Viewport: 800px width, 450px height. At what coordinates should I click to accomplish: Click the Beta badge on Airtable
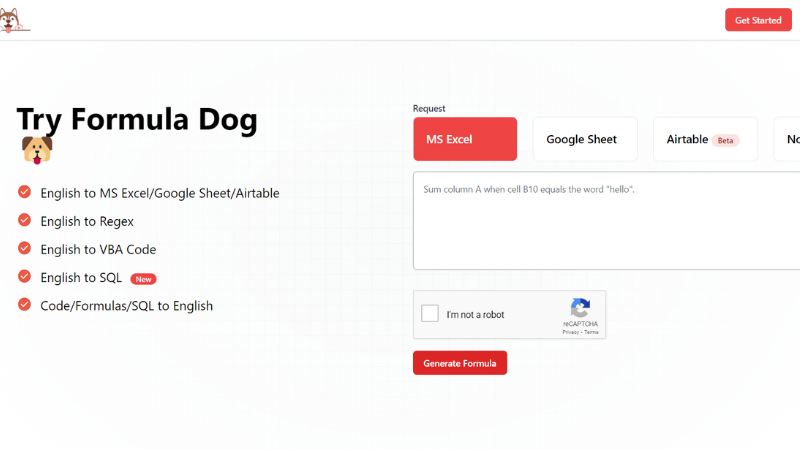[x=726, y=140]
